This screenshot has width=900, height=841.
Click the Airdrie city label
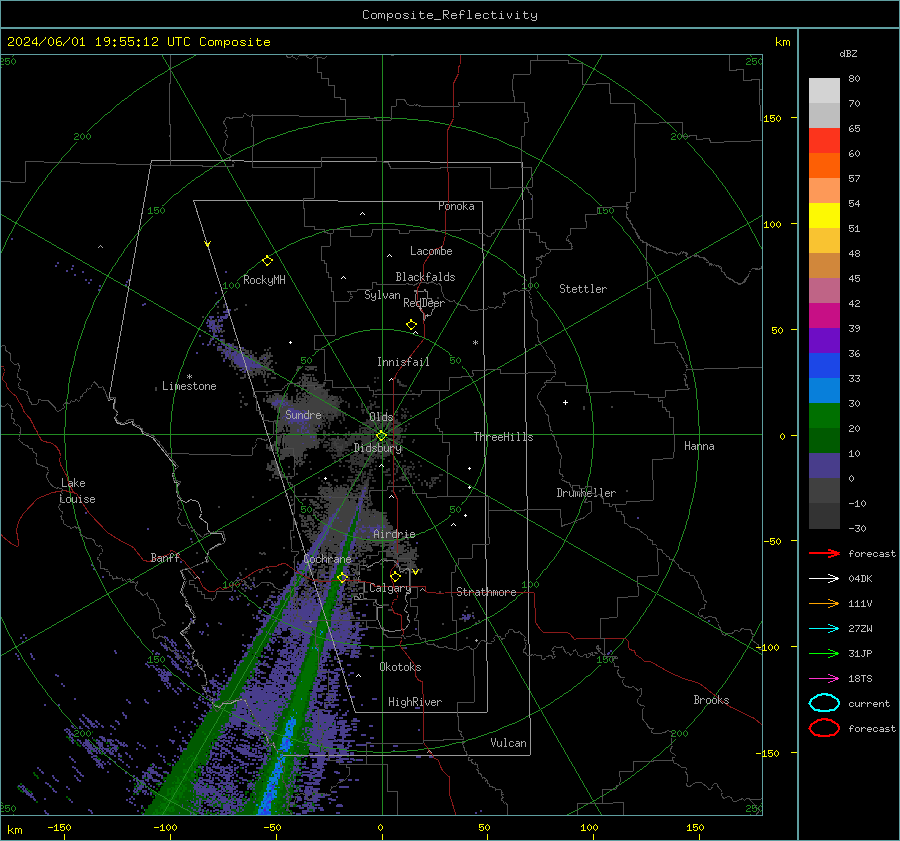[x=394, y=534]
